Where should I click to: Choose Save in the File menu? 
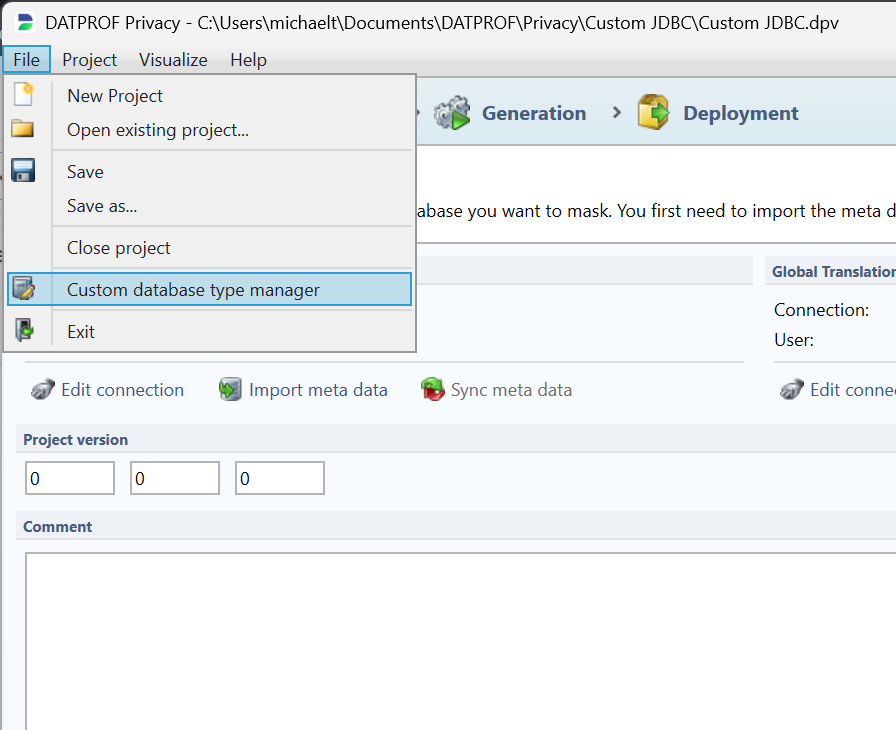point(209,172)
